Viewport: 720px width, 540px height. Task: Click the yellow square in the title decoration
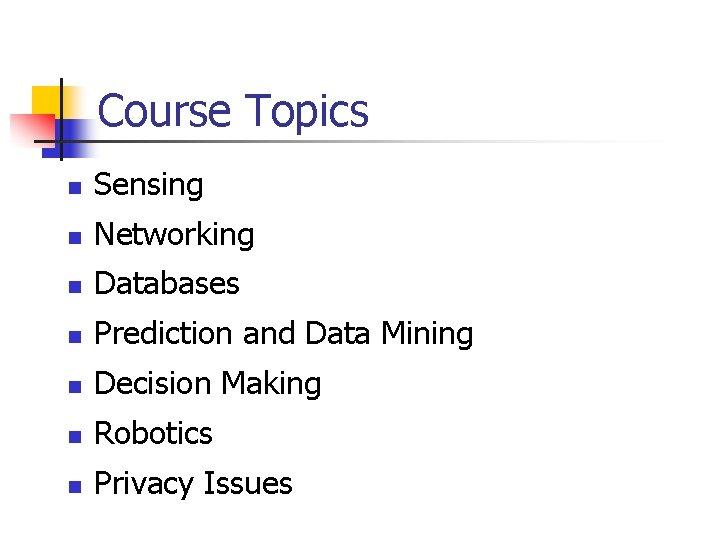[45, 100]
